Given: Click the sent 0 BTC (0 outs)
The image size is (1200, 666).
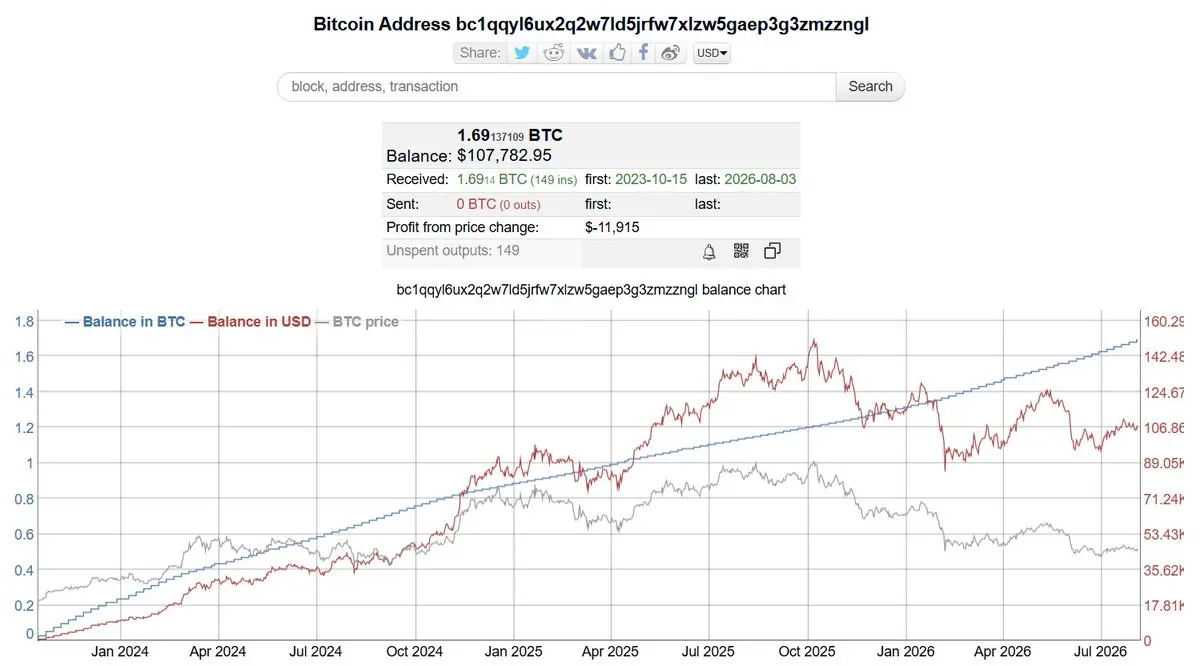Looking at the screenshot, I should [x=498, y=204].
